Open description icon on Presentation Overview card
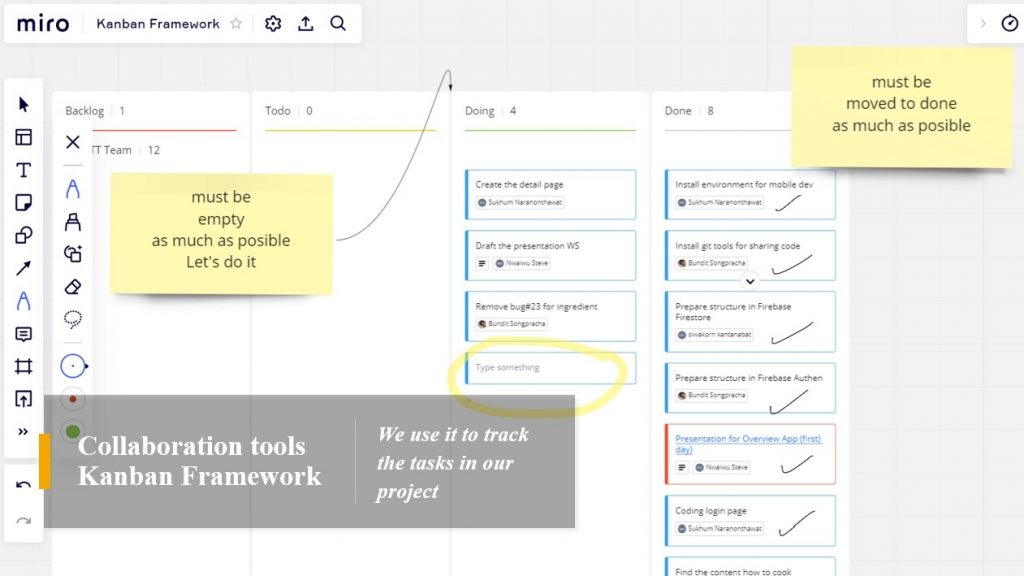The height and width of the screenshot is (576, 1024). pos(682,468)
